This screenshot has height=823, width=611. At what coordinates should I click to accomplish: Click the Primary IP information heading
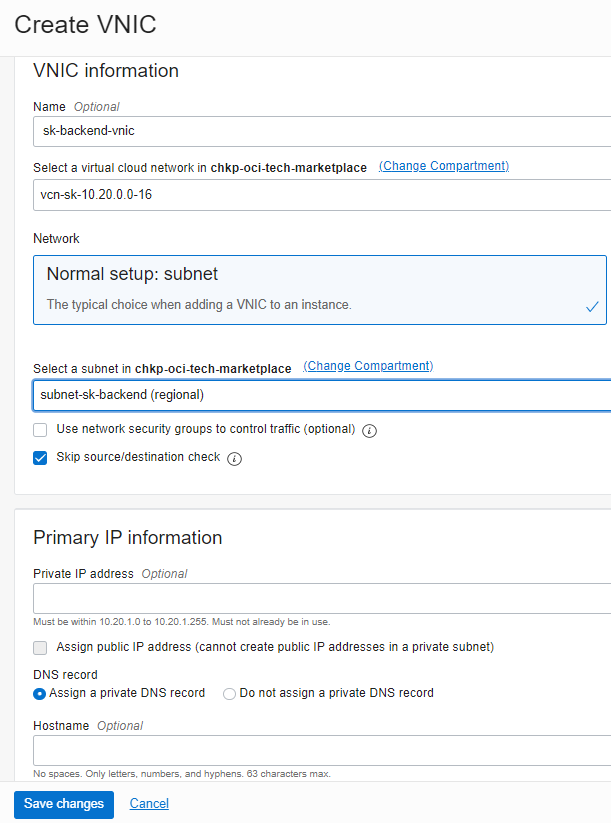(128, 538)
